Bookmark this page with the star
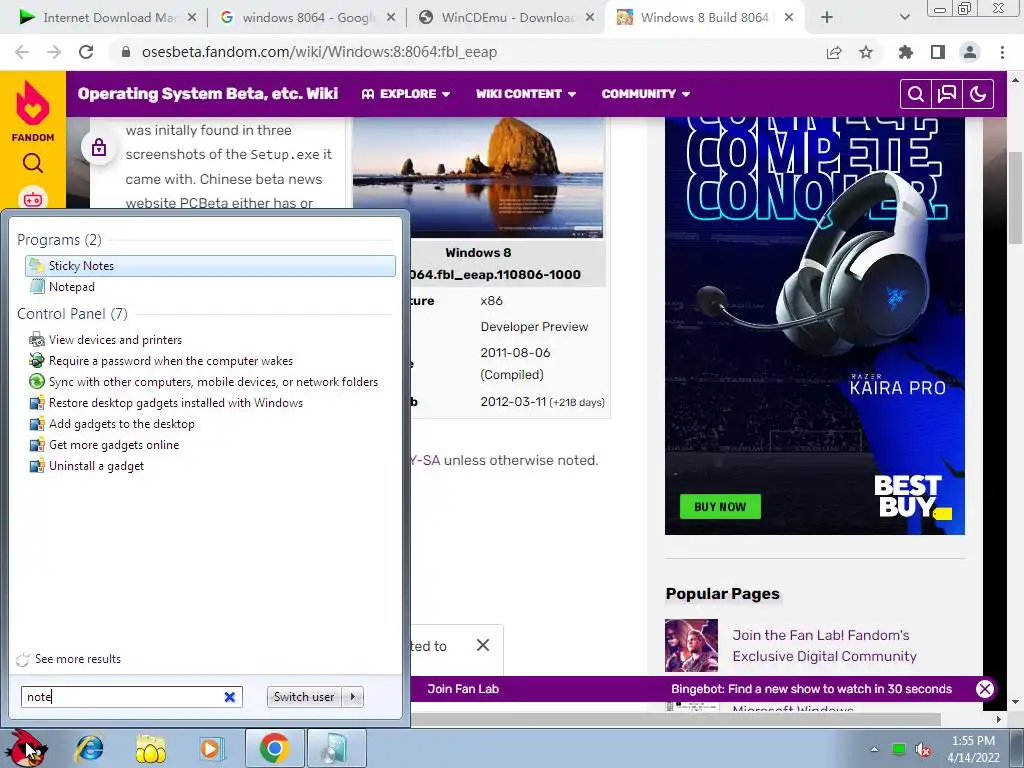Viewport: 1024px width, 768px height. pos(866,52)
